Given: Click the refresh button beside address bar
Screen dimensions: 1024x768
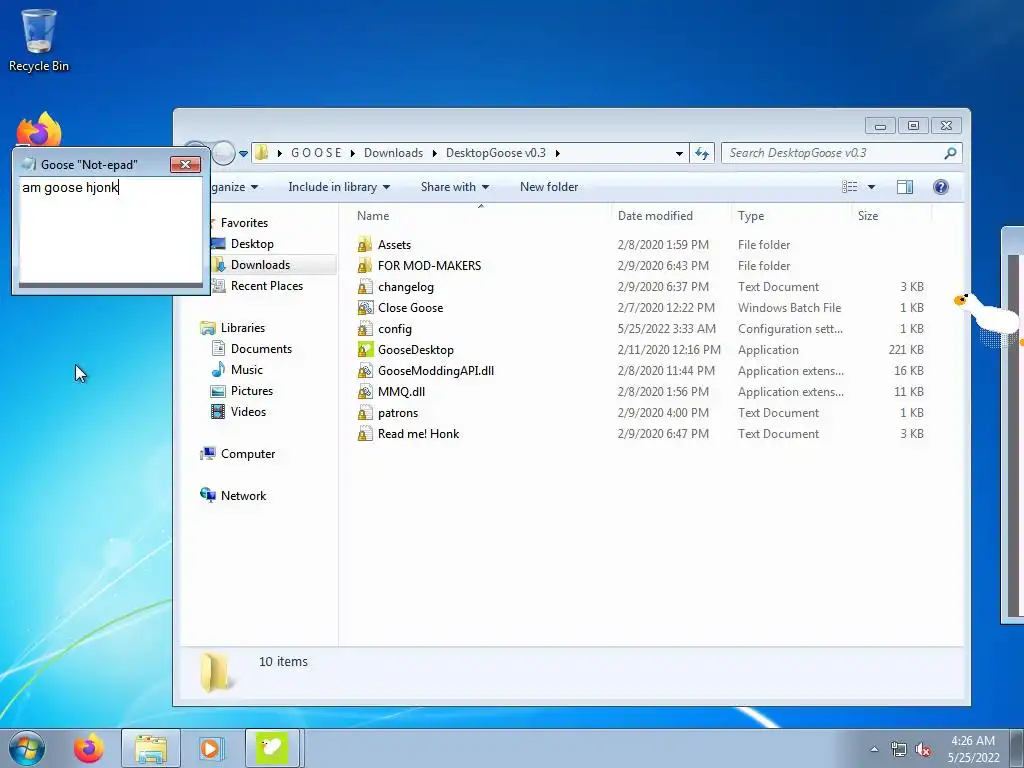Looking at the screenshot, I should [x=702, y=153].
